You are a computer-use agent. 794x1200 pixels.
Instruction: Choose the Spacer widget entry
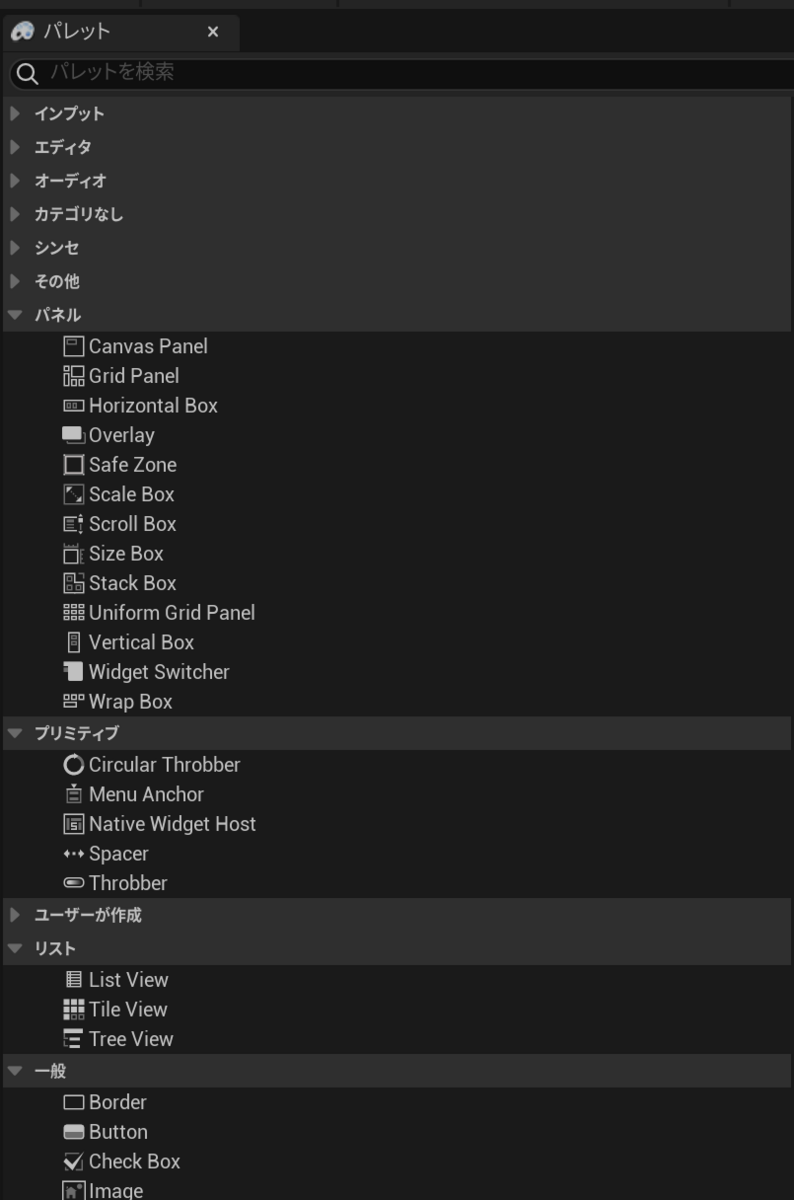(118, 854)
